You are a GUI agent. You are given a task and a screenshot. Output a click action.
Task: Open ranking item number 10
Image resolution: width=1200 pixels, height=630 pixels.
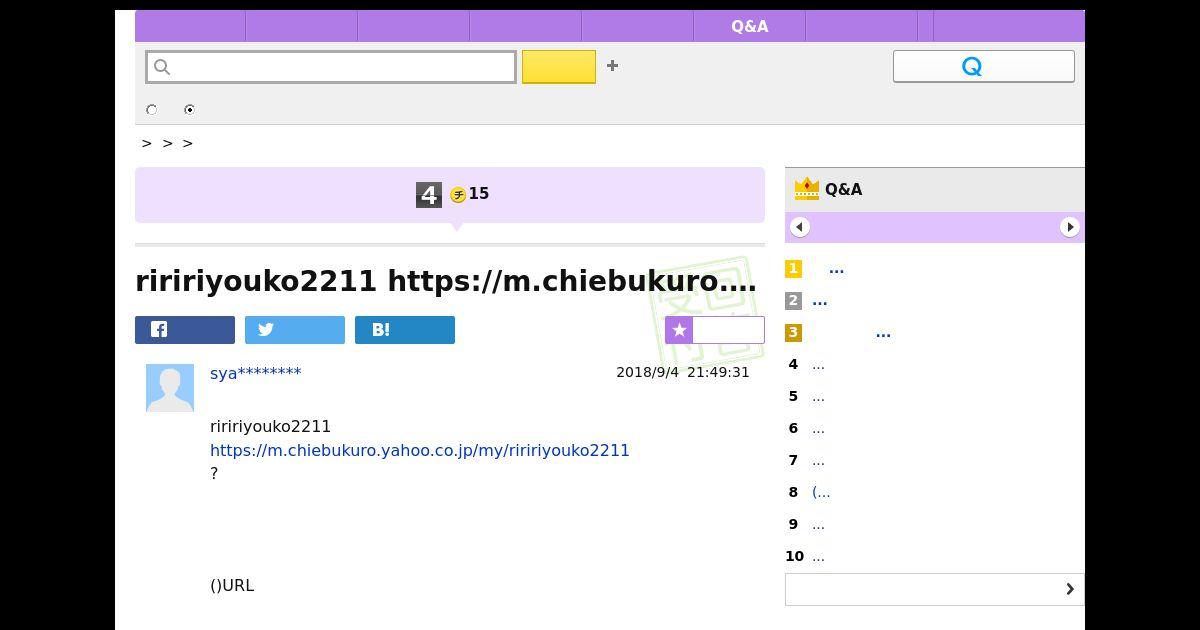818,557
